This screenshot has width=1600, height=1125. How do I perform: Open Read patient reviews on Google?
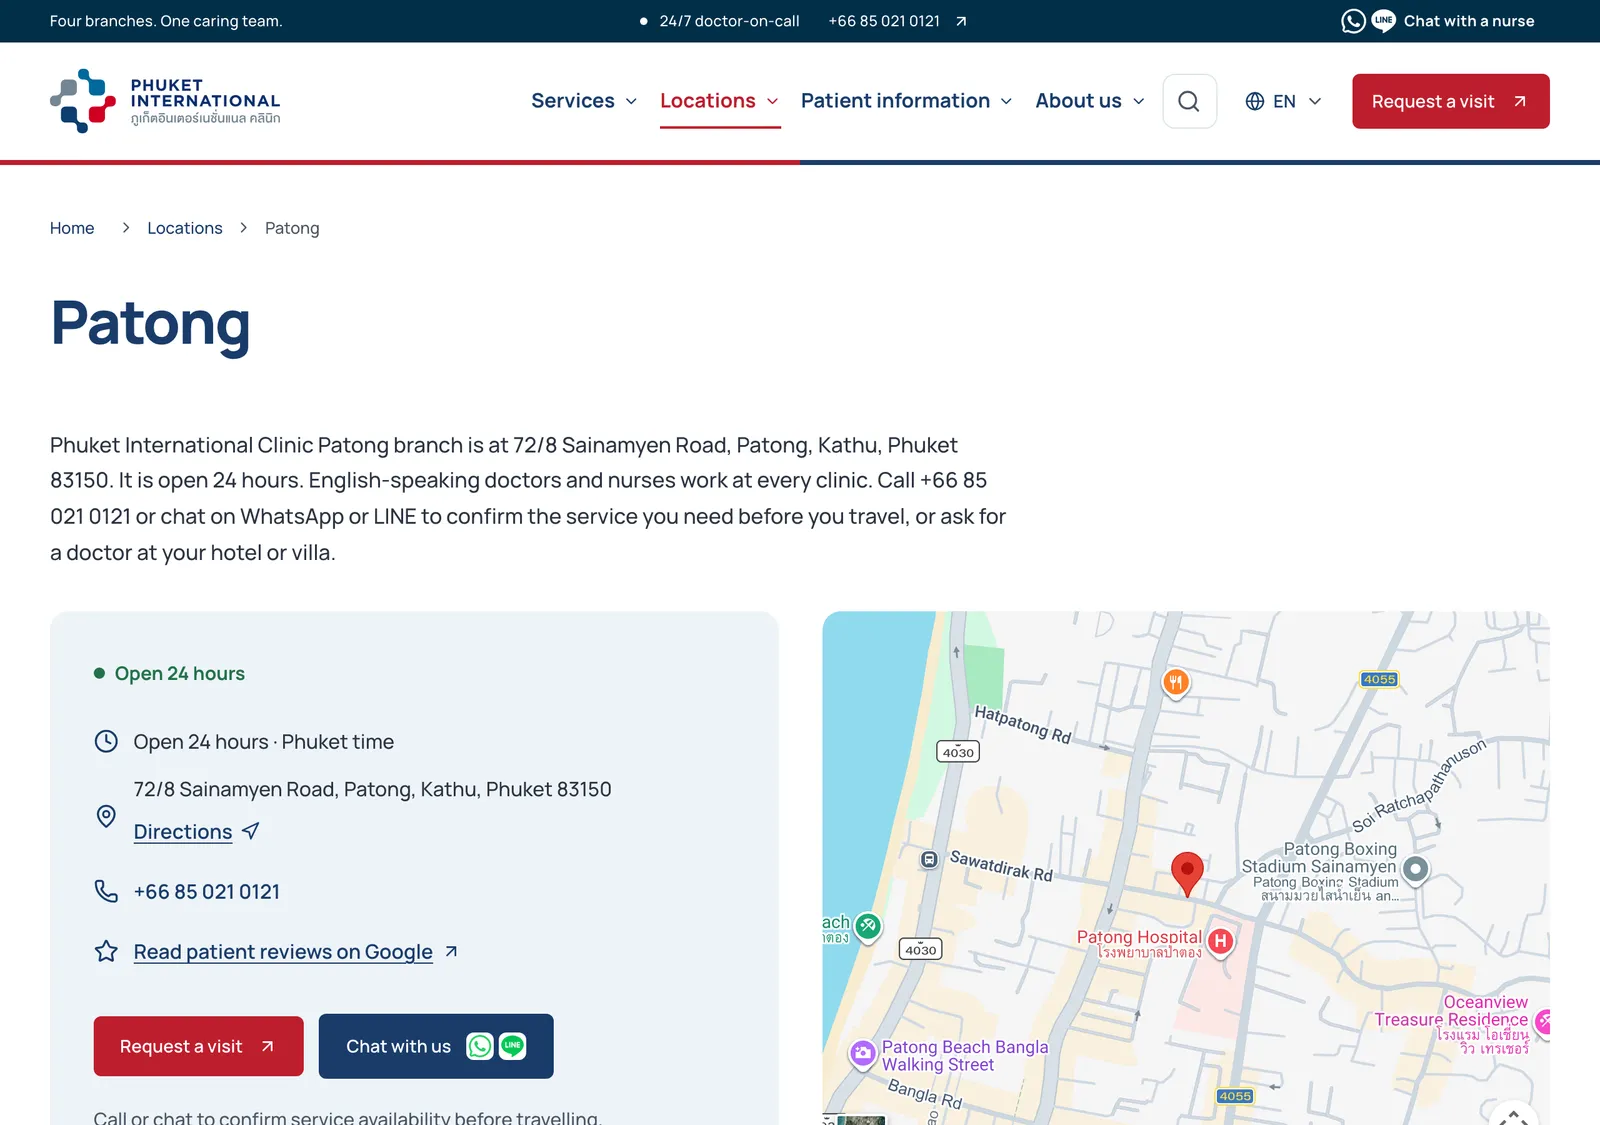click(283, 951)
